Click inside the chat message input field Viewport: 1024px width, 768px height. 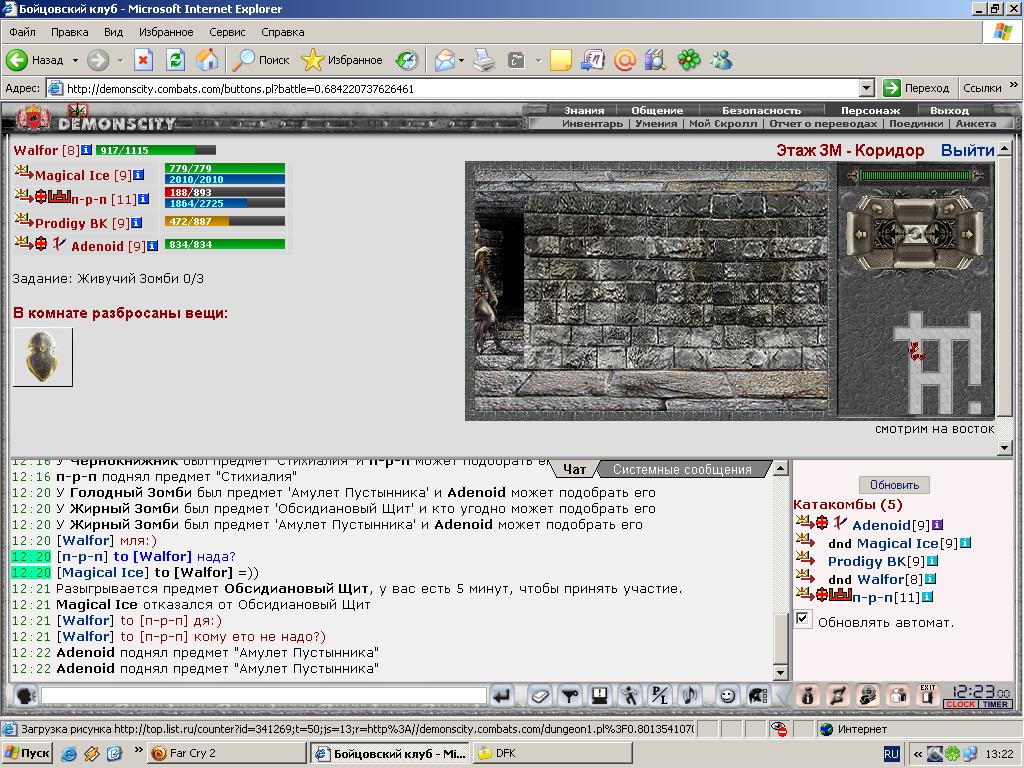[x=264, y=696]
